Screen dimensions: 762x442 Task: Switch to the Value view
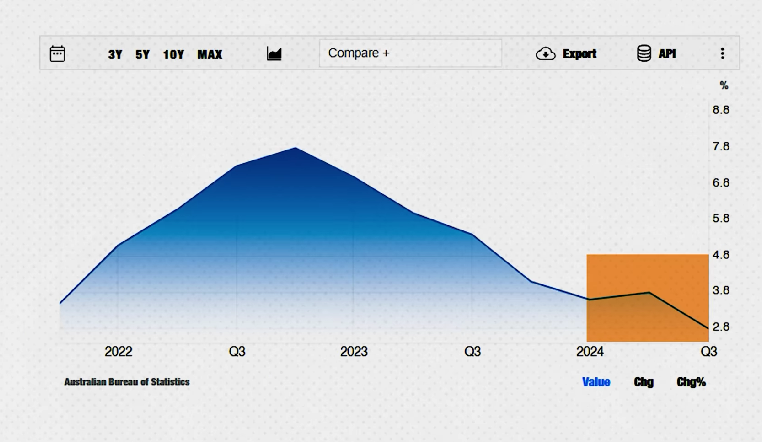[596, 382]
